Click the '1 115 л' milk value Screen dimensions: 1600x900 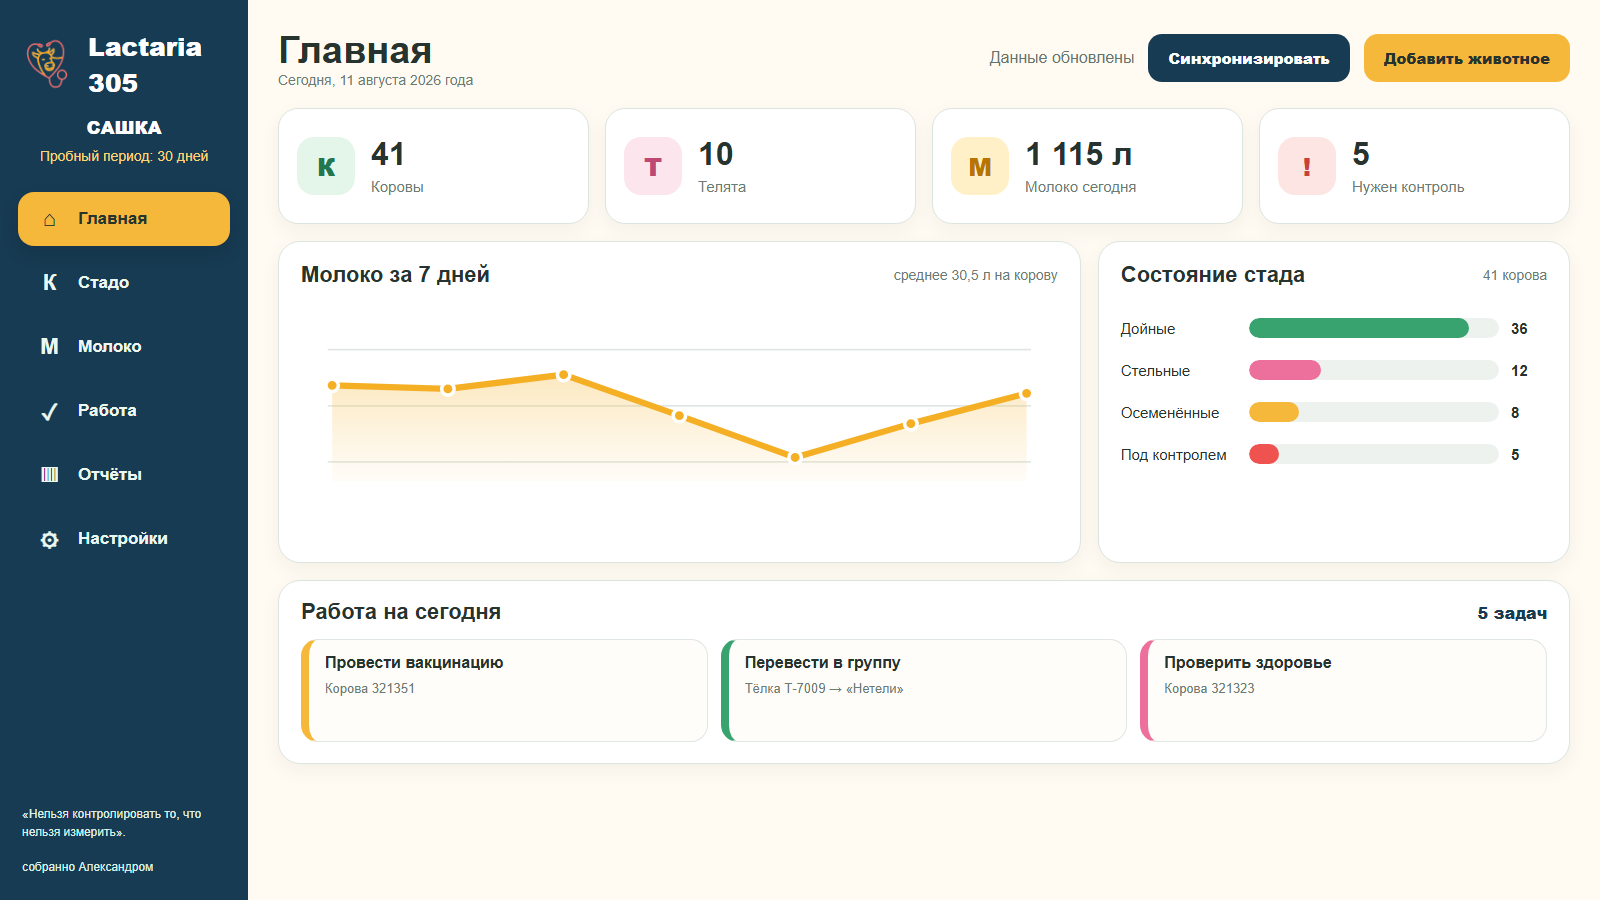1079,154
